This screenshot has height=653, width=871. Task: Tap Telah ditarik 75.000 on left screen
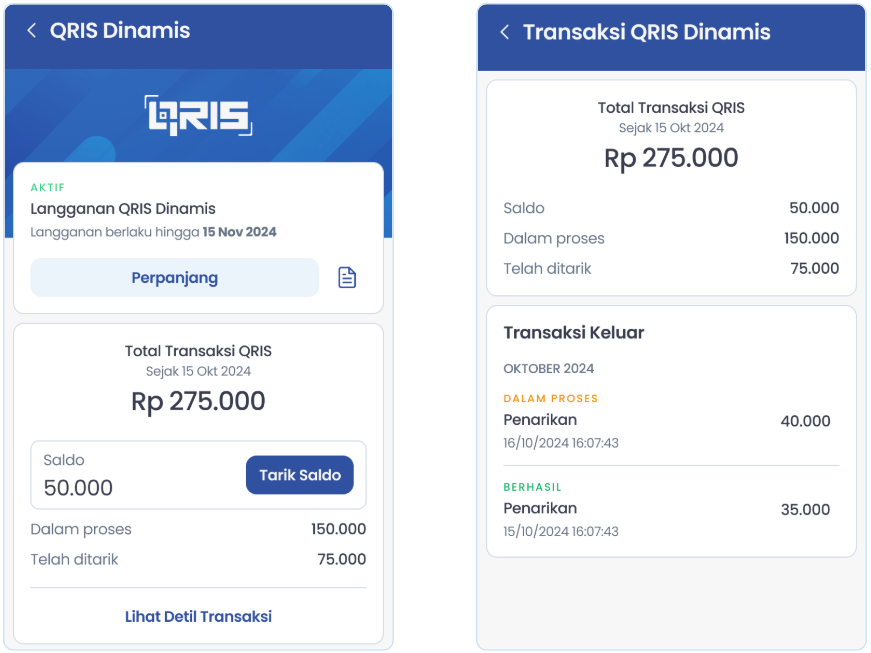(x=198, y=559)
